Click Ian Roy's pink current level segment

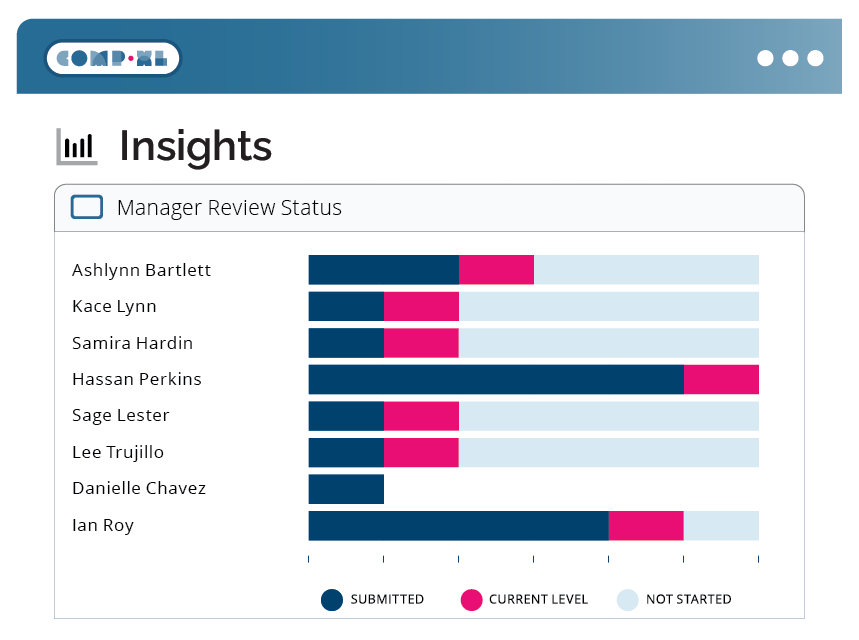pyautogui.click(x=646, y=525)
